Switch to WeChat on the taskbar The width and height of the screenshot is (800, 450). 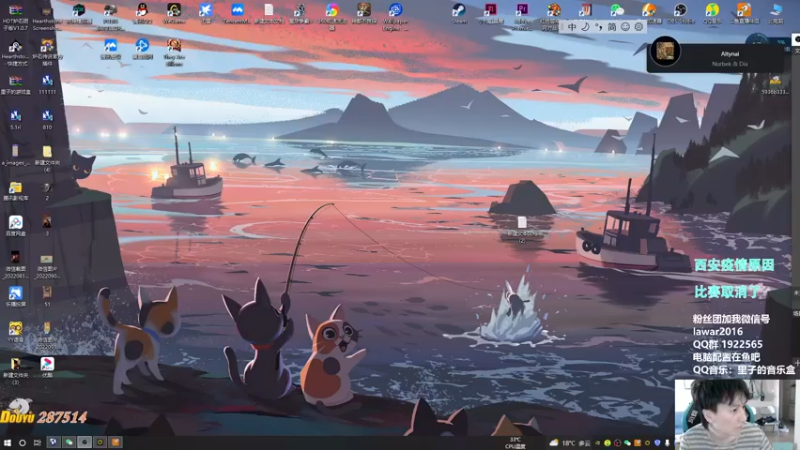pos(69,442)
